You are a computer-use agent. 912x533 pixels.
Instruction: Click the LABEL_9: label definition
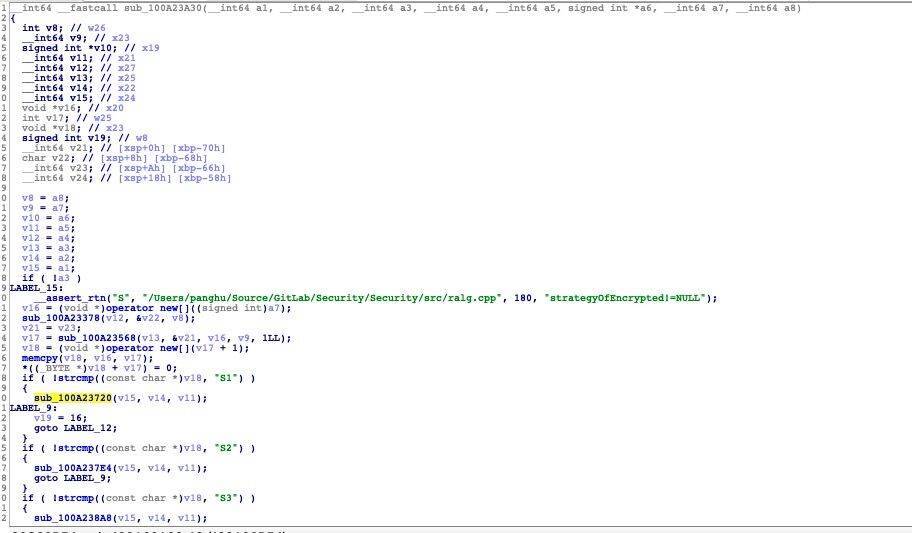33,408
